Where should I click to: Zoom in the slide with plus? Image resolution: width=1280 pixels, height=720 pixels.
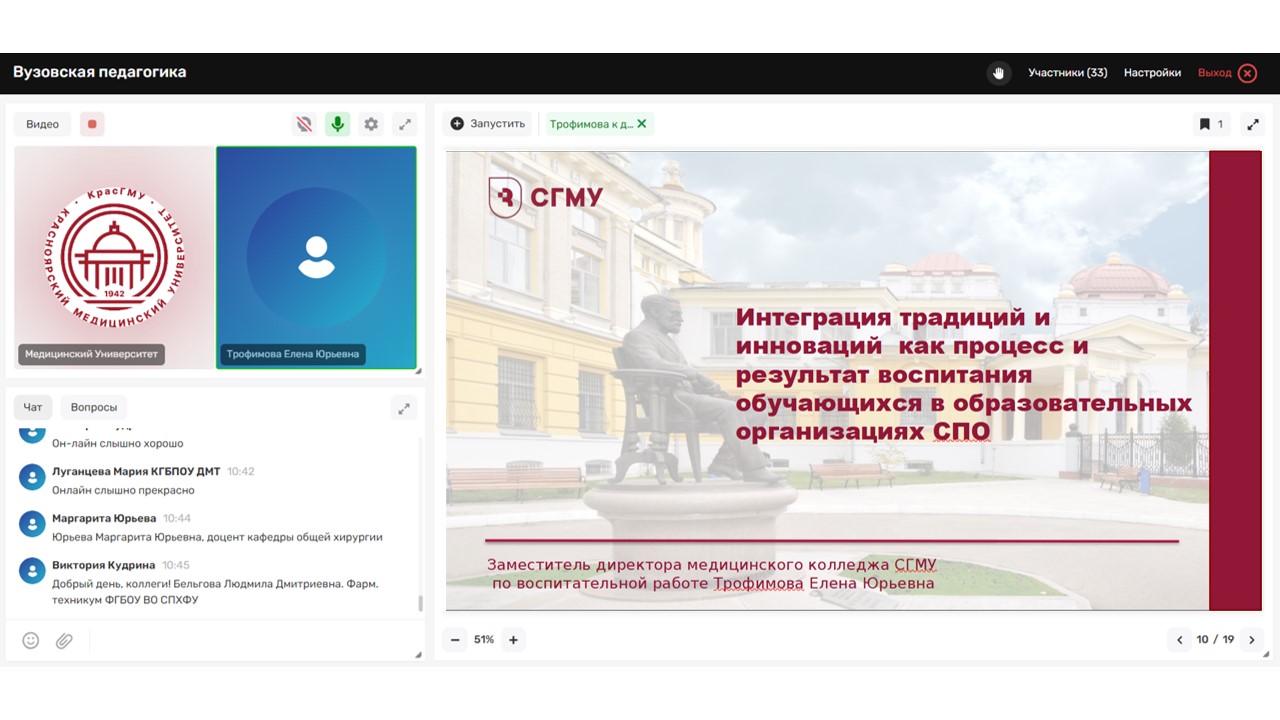point(513,640)
